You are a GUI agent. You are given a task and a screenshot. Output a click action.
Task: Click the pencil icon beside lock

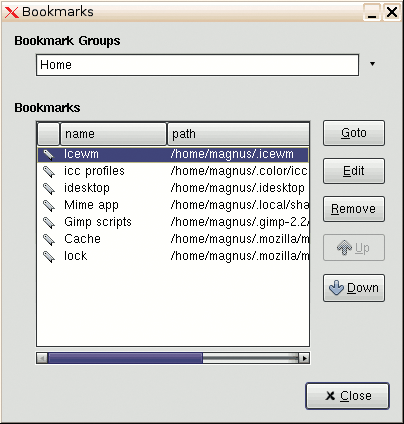tap(49, 256)
